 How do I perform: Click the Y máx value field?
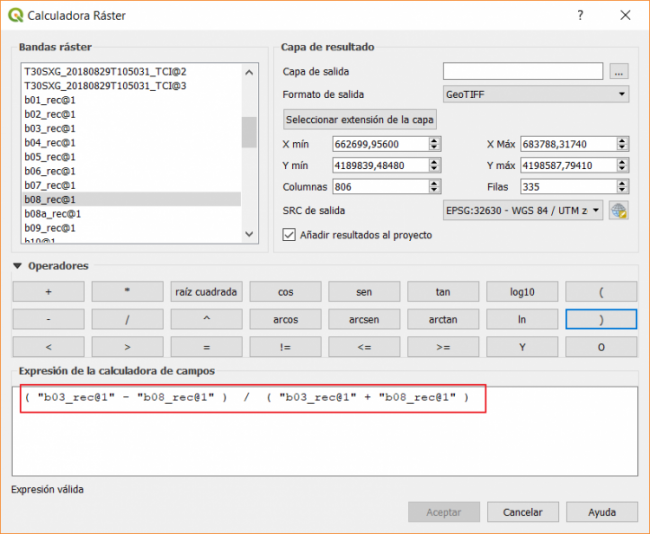click(568, 165)
